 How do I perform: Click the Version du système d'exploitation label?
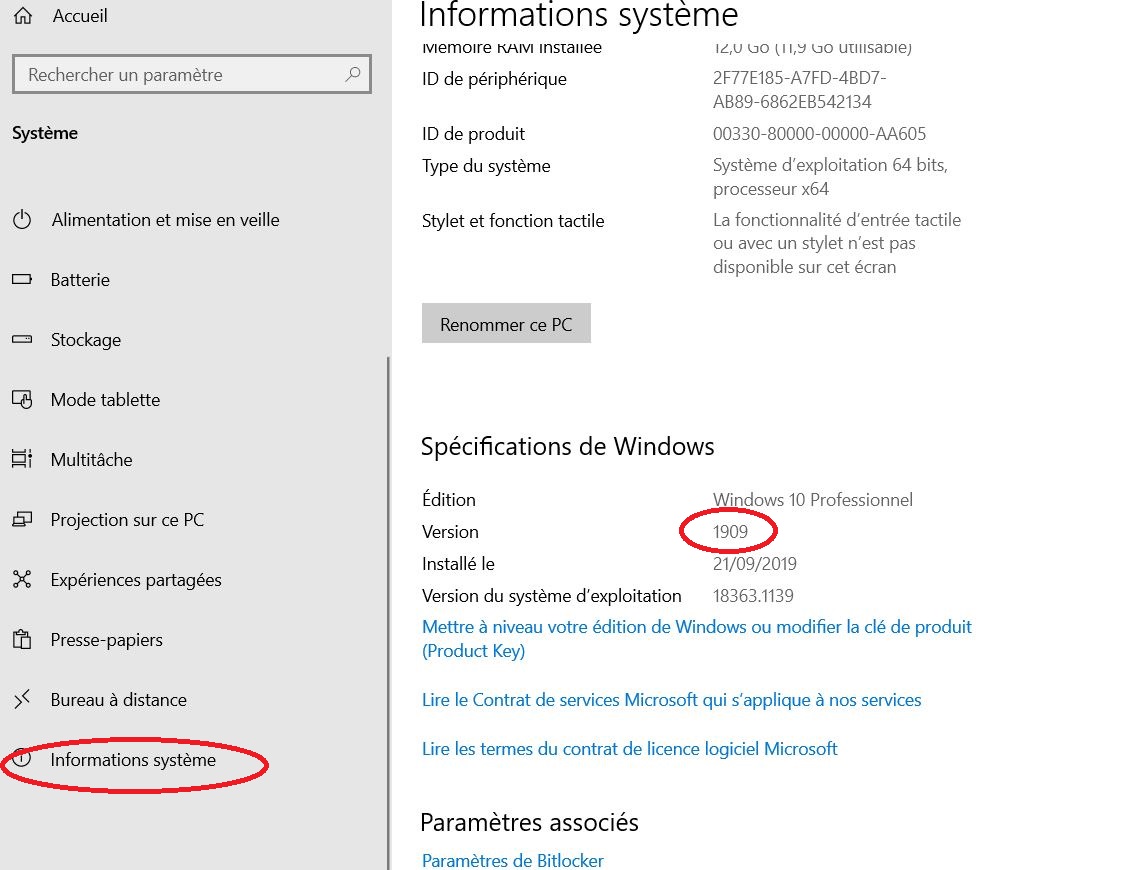pyautogui.click(x=552, y=596)
